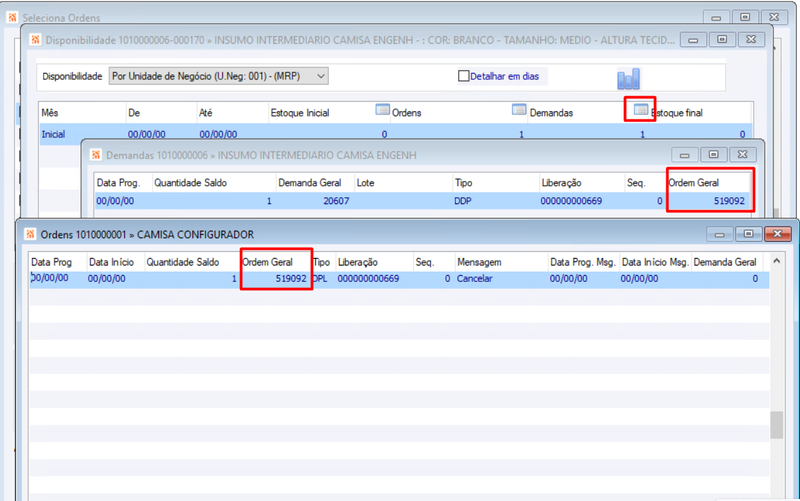Click Demanda Geral header in Ordens window

pyautogui.click(x=727, y=262)
